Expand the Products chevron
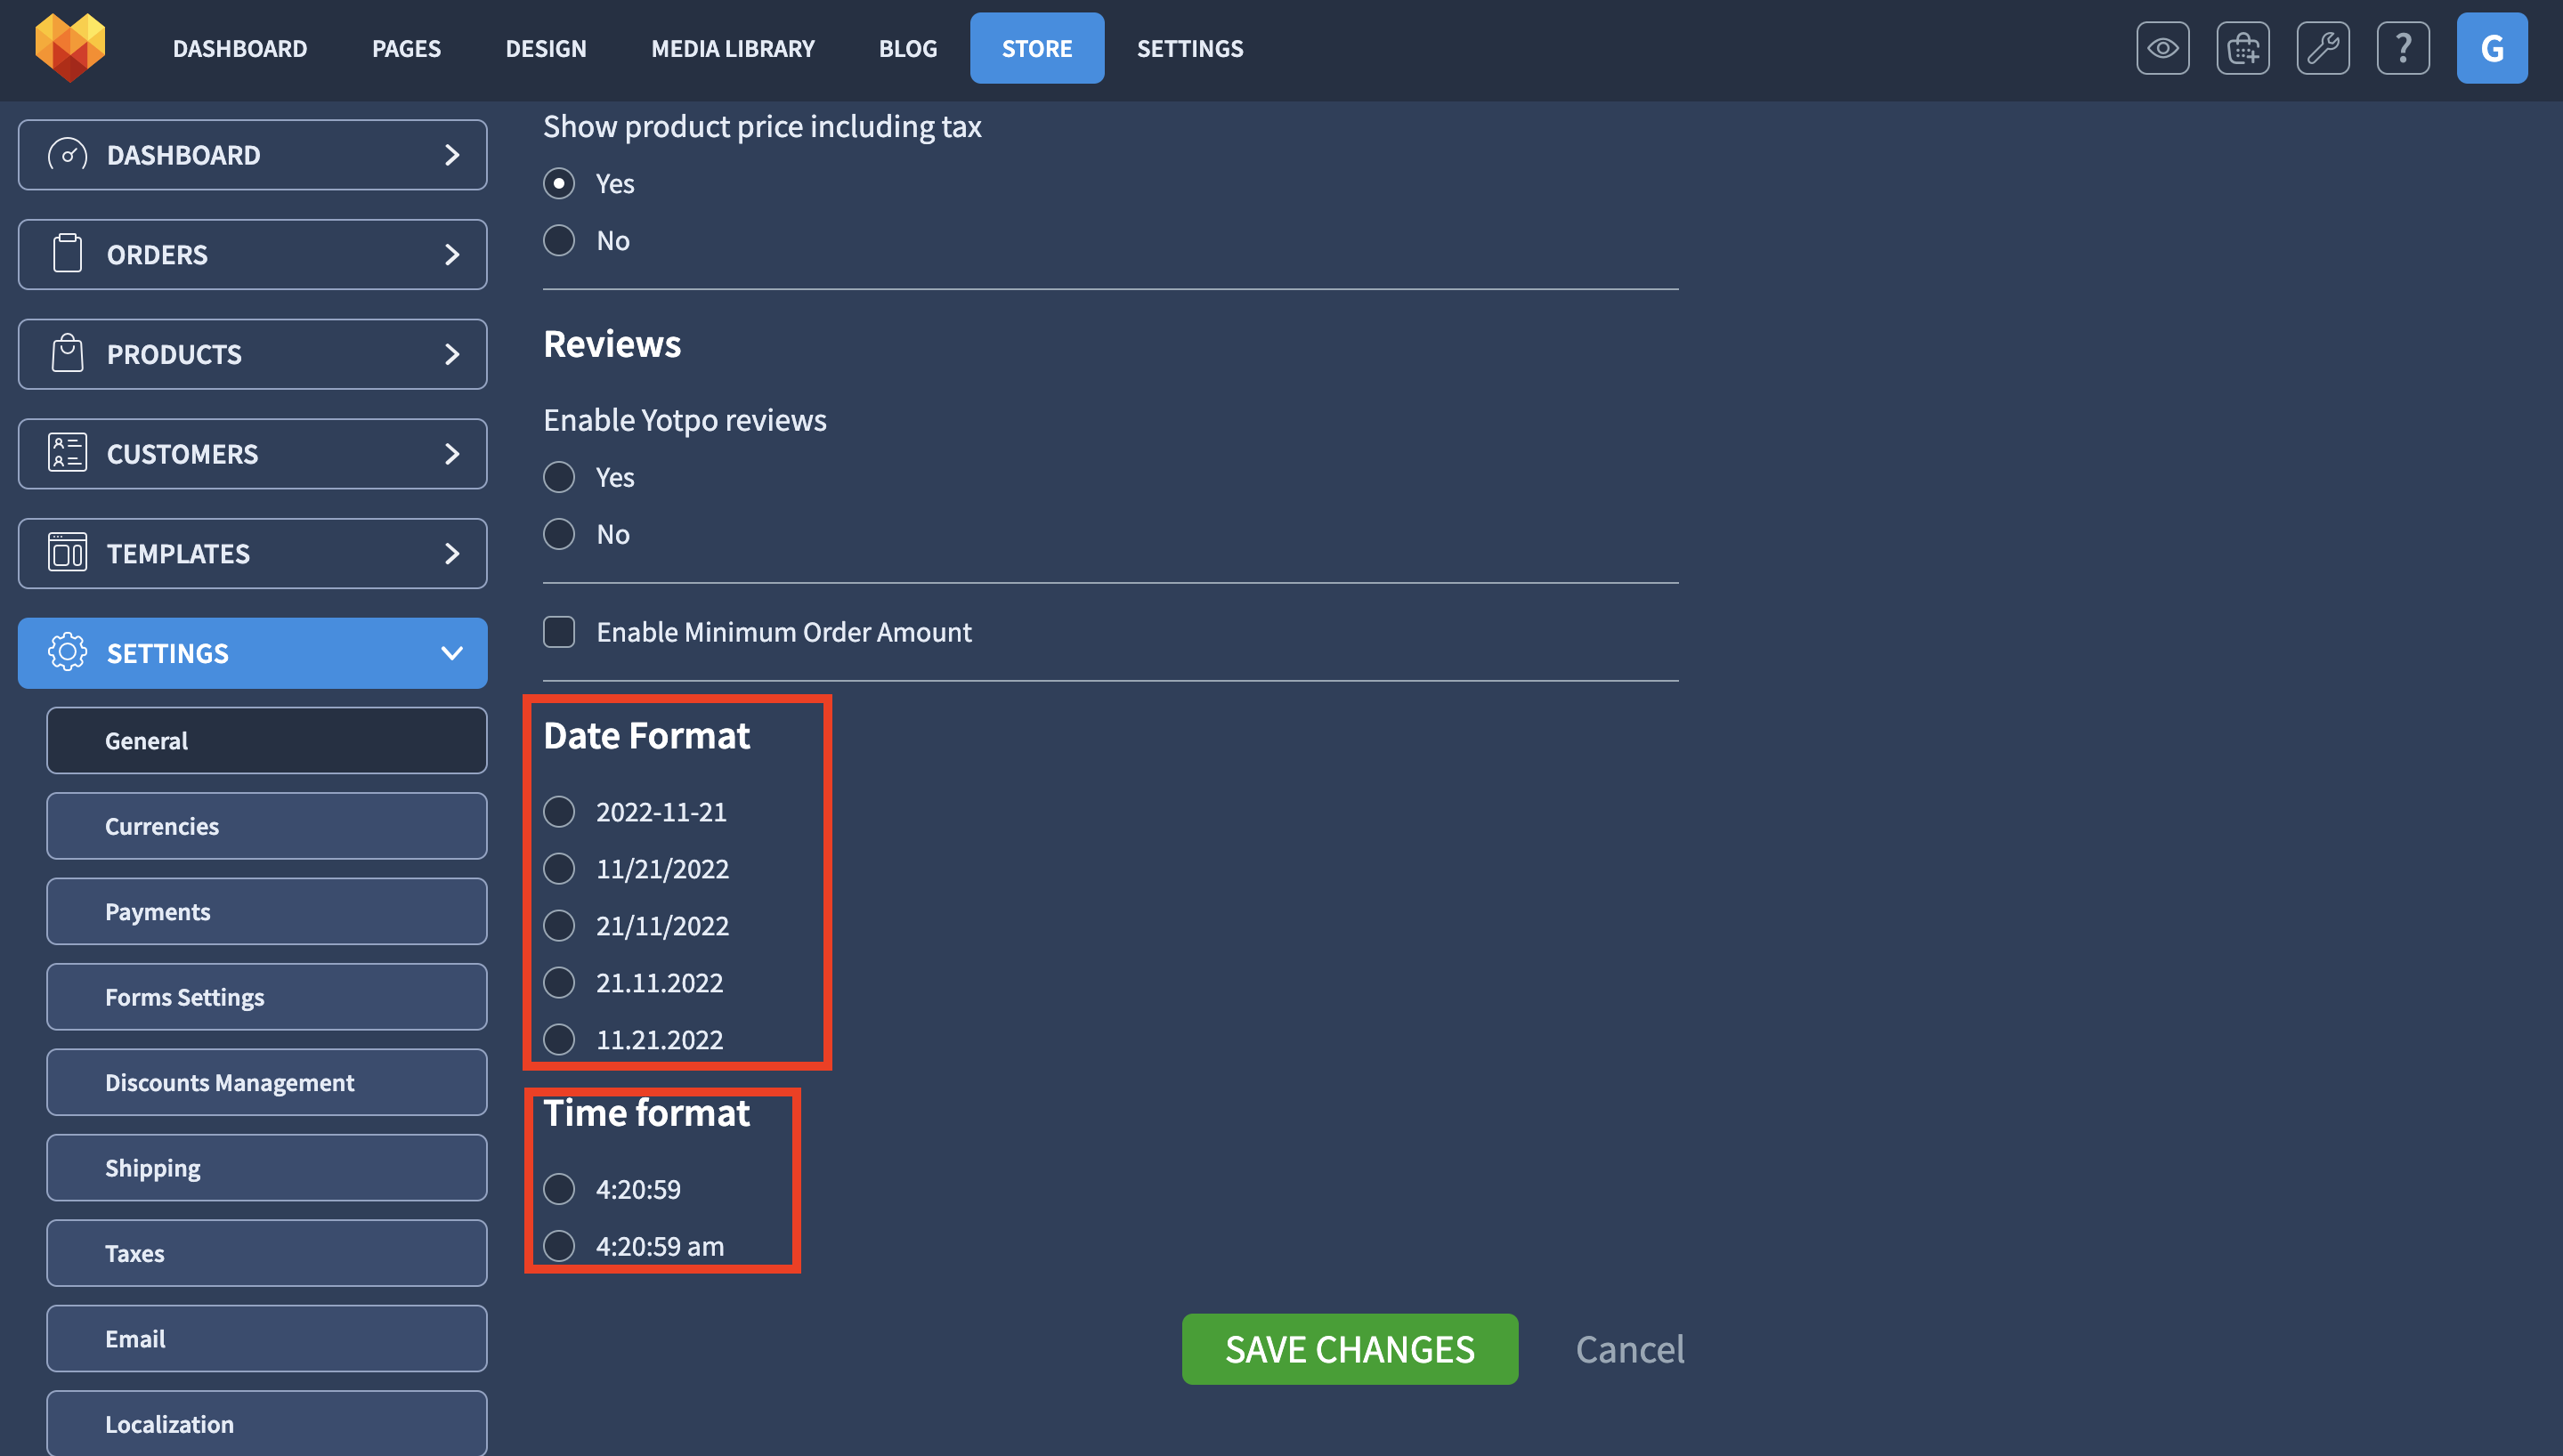Screen dimensions: 2563x1456 pyautogui.click(x=452, y=354)
